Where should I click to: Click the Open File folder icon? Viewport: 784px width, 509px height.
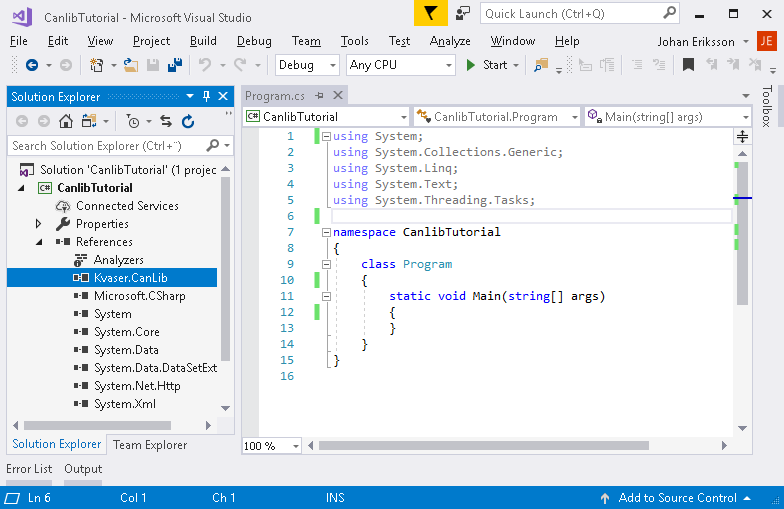(131, 65)
